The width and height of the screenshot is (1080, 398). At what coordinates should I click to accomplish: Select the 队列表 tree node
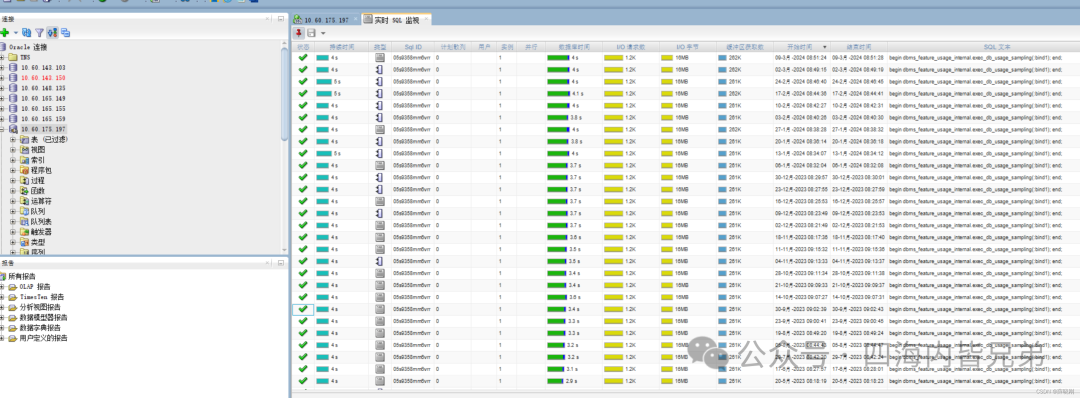(41, 222)
